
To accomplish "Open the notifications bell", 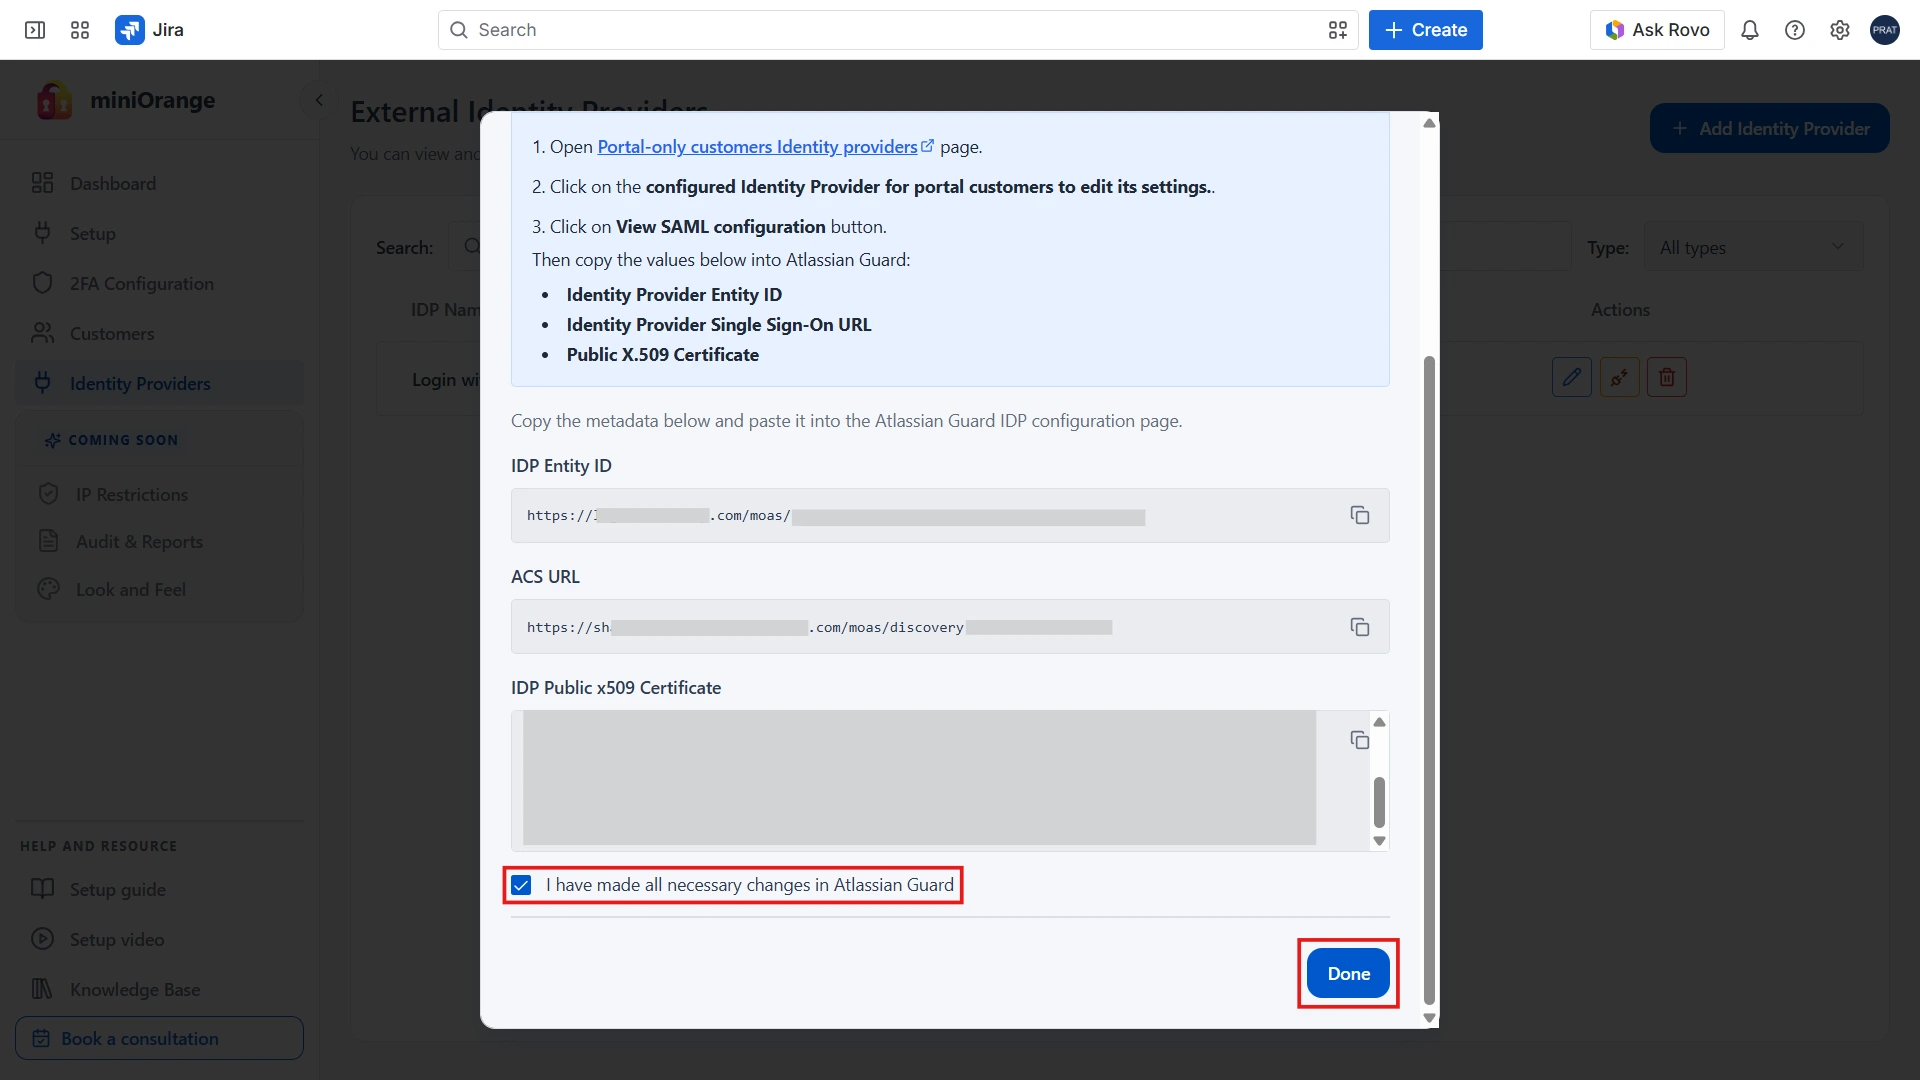I will click(1750, 30).
